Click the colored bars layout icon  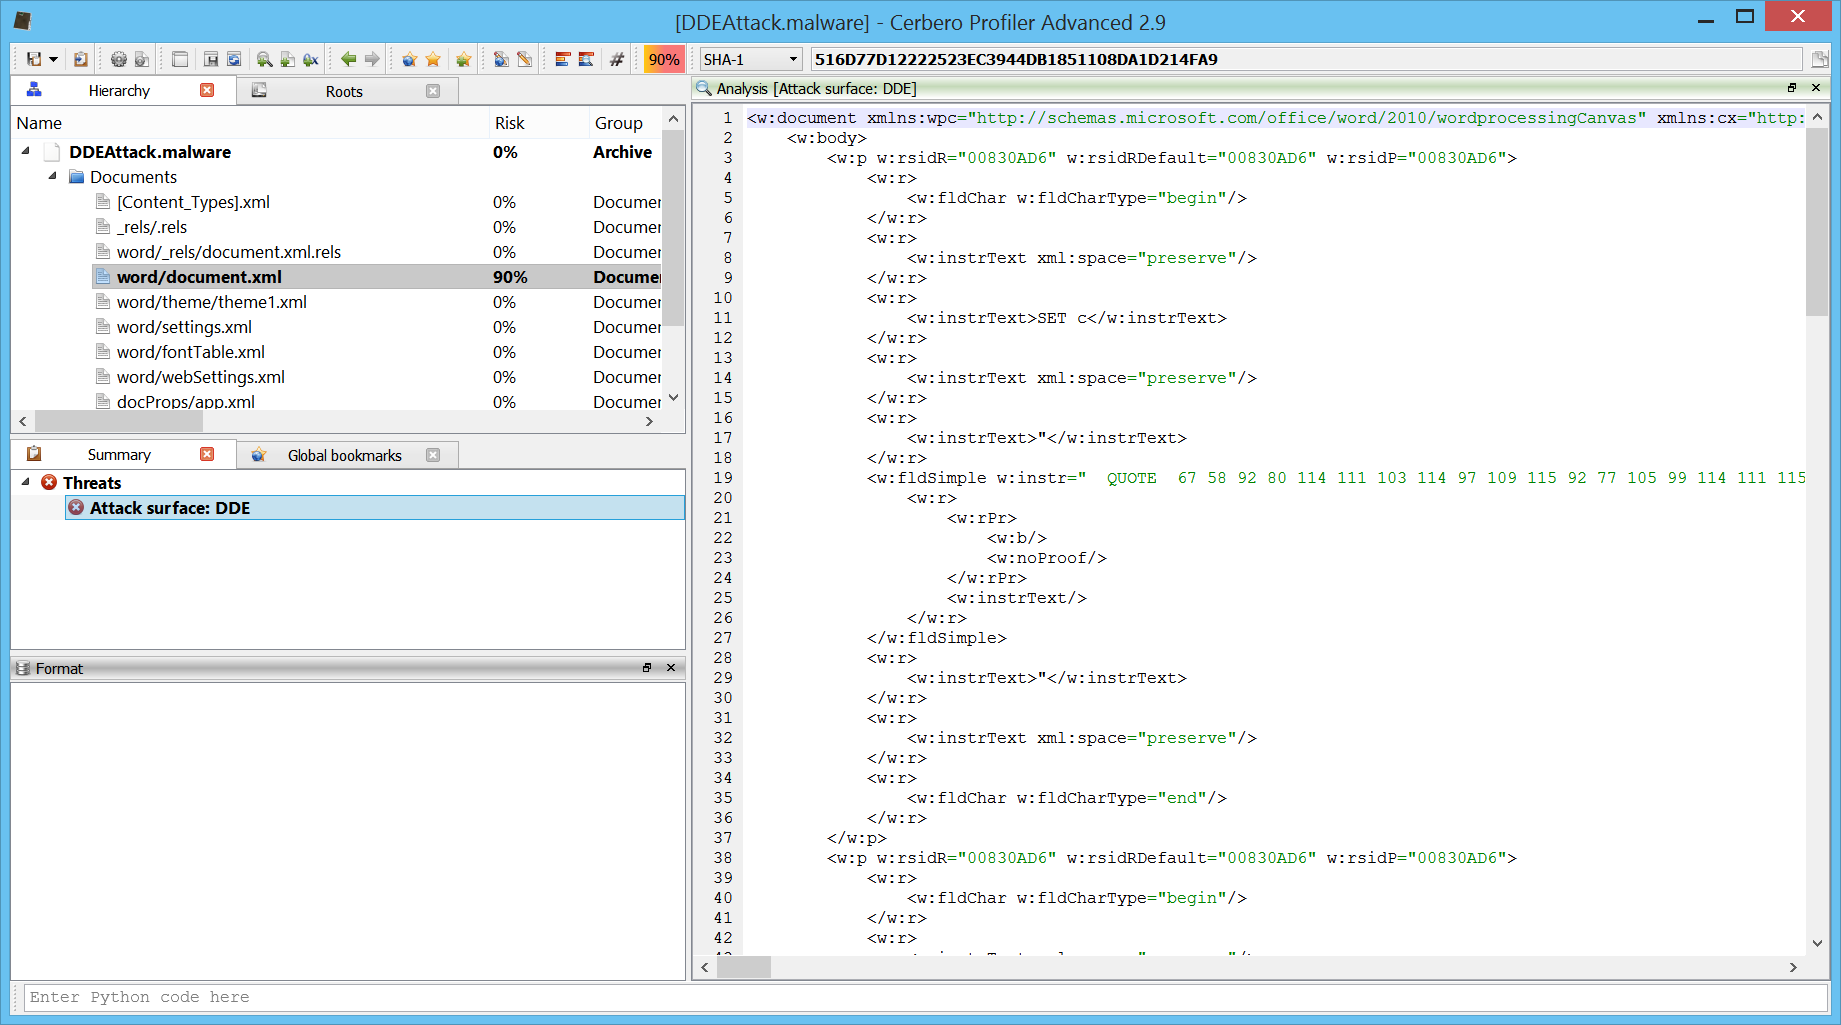tap(562, 60)
